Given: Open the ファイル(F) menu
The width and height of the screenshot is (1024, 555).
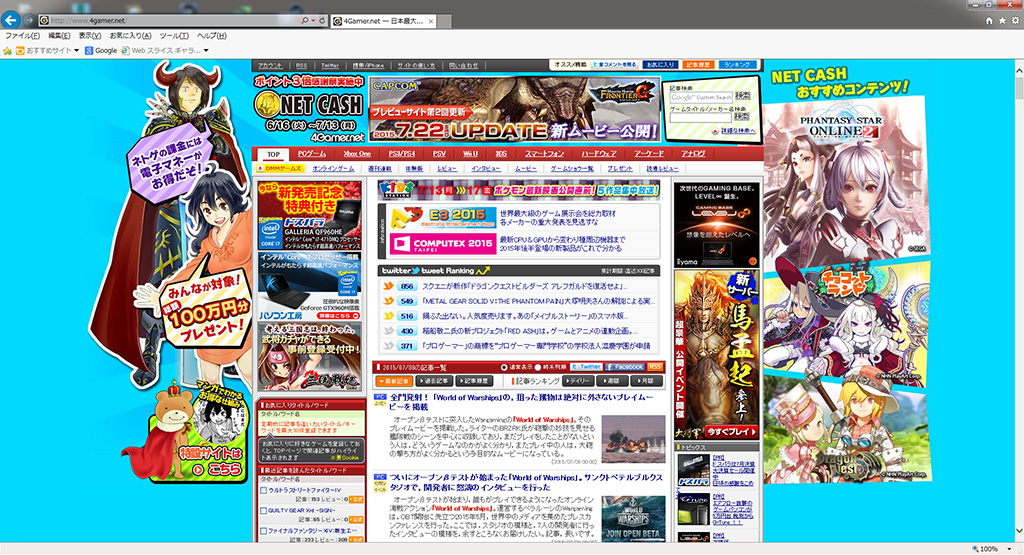Looking at the screenshot, I should 22,36.
